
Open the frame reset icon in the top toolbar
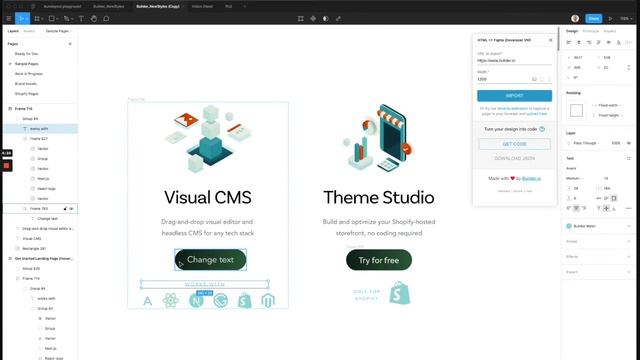[301, 19]
